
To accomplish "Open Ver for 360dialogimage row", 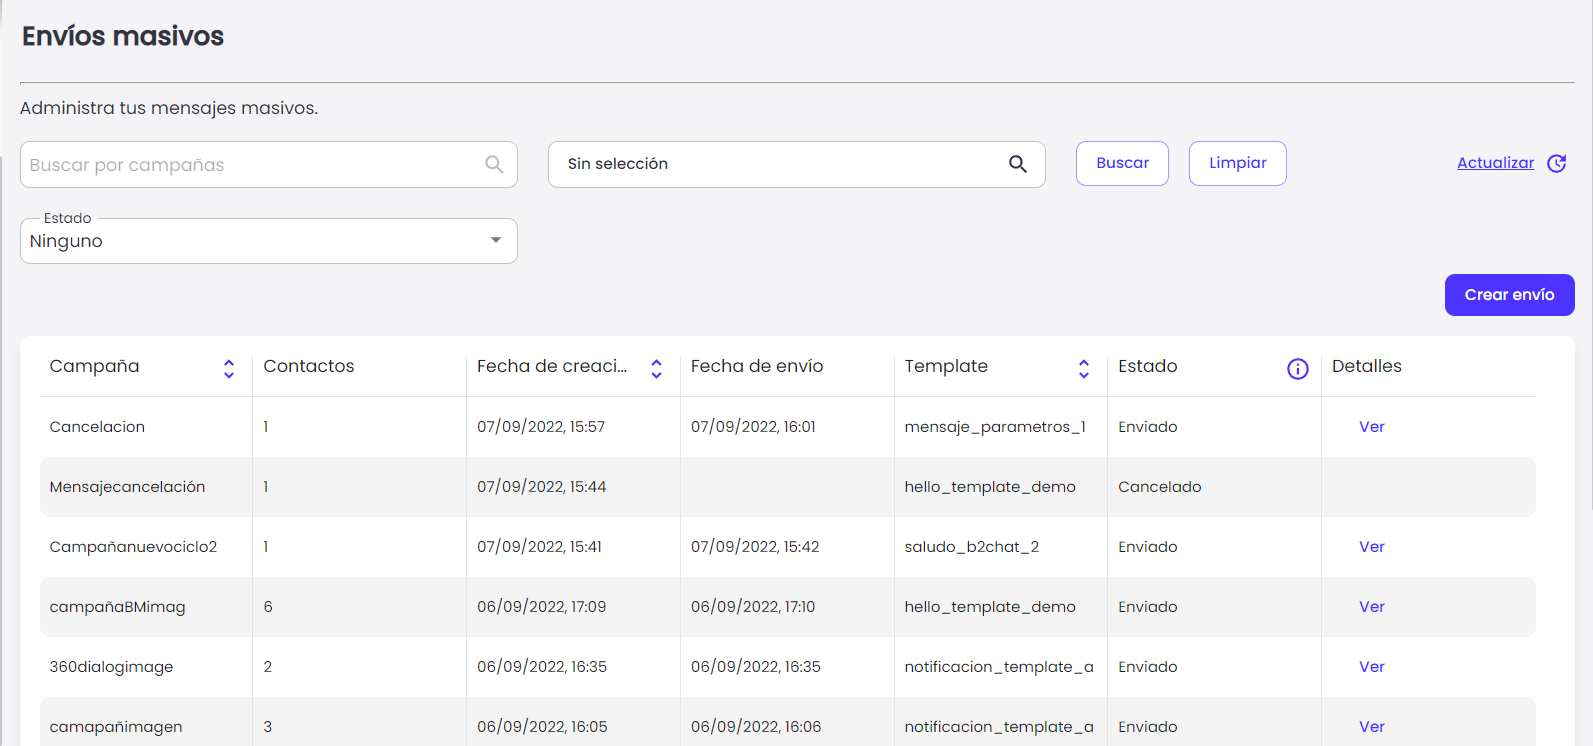I will (1371, 667).
